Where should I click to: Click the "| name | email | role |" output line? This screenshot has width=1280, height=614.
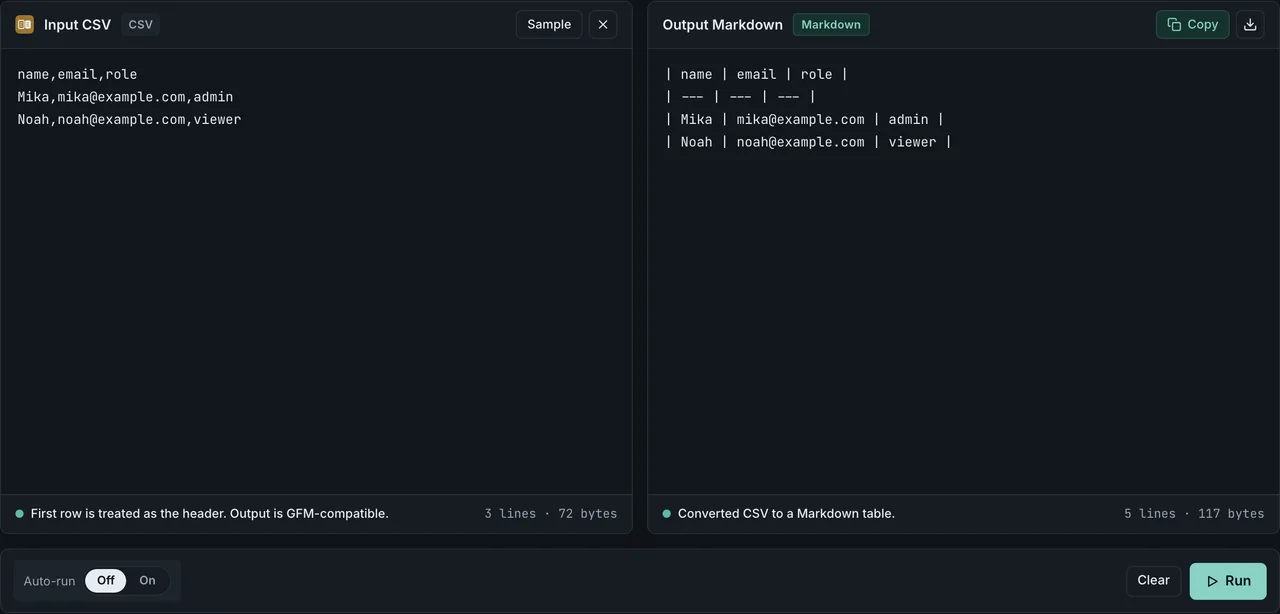[756, 74]
